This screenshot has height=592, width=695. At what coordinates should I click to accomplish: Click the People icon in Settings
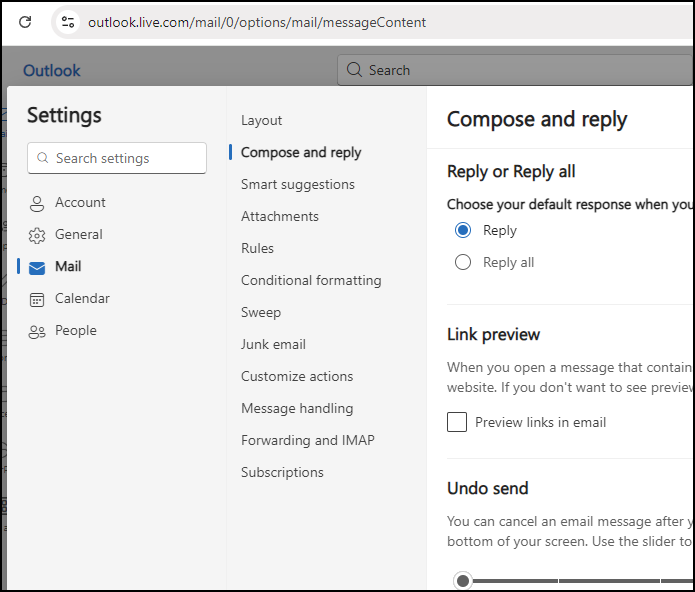point(37,331)
